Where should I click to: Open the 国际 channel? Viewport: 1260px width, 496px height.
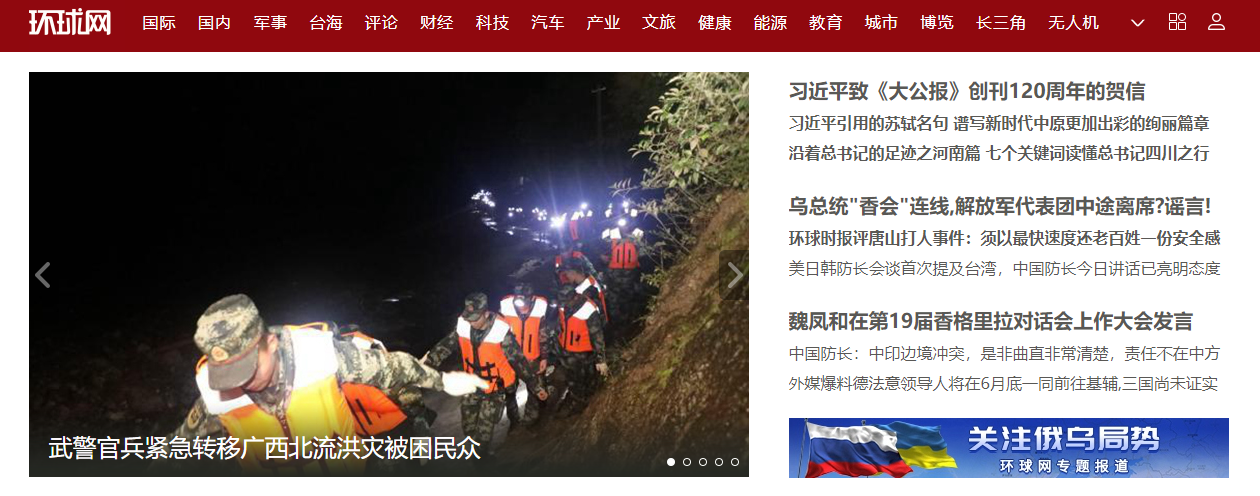[x=159, y=22]
